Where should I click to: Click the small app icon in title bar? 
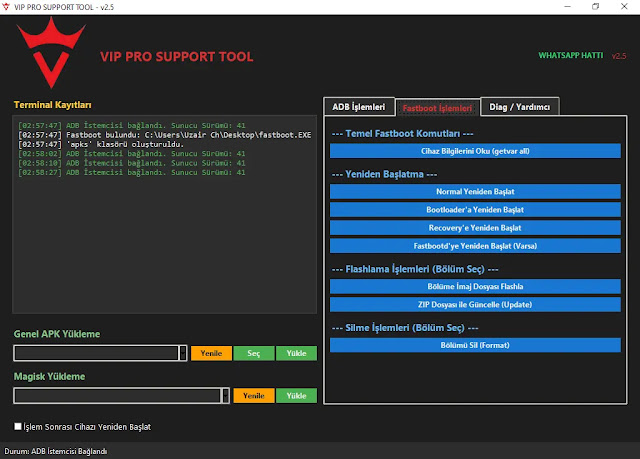(x=6, y=7)
